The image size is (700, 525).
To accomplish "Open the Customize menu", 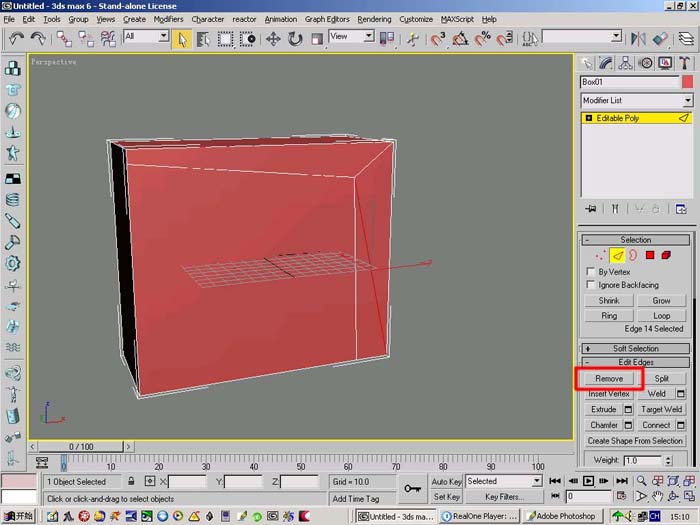I will 416,19.
